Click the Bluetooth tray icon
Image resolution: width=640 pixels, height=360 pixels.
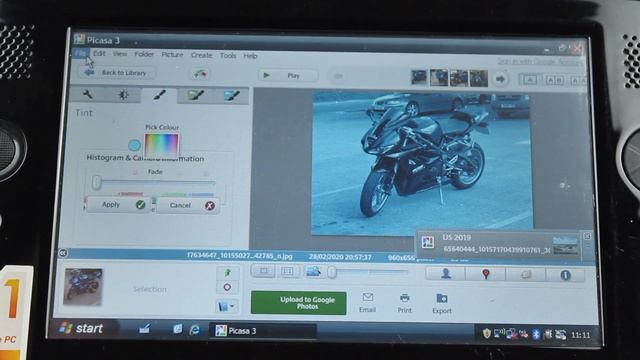coord(536,335)
